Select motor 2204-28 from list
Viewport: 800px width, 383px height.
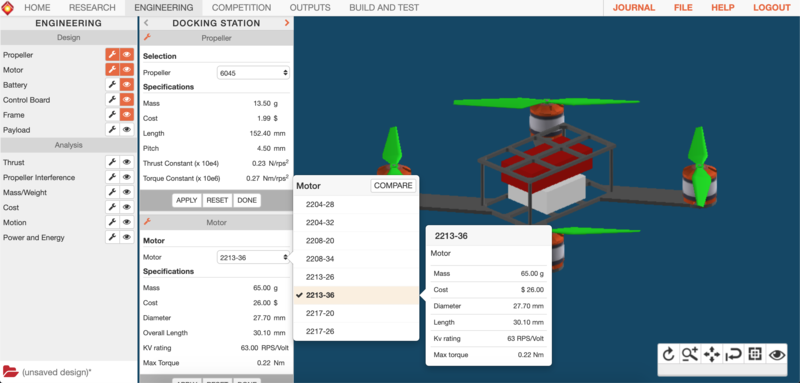coord(356,205)
